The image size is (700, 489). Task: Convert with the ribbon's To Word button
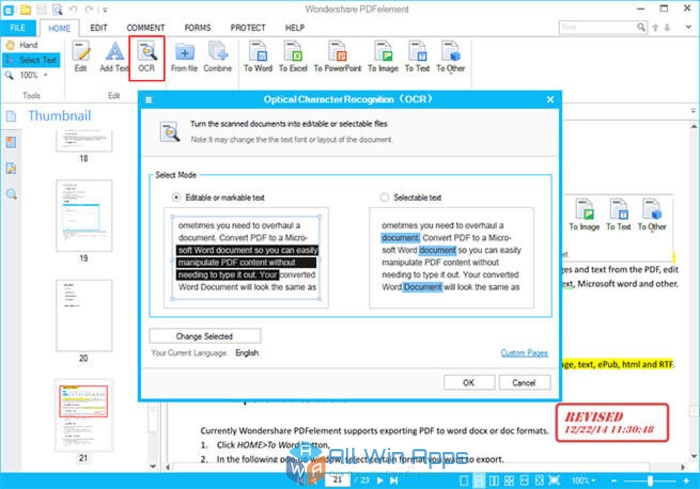pyautogui.click(x=258, y=57)
